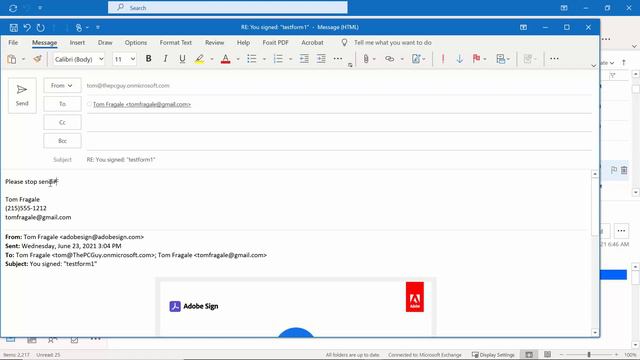The height and width of the screenshot is (360, 640).
Task: Toggle bold formatting
Action: click(149, 59)
